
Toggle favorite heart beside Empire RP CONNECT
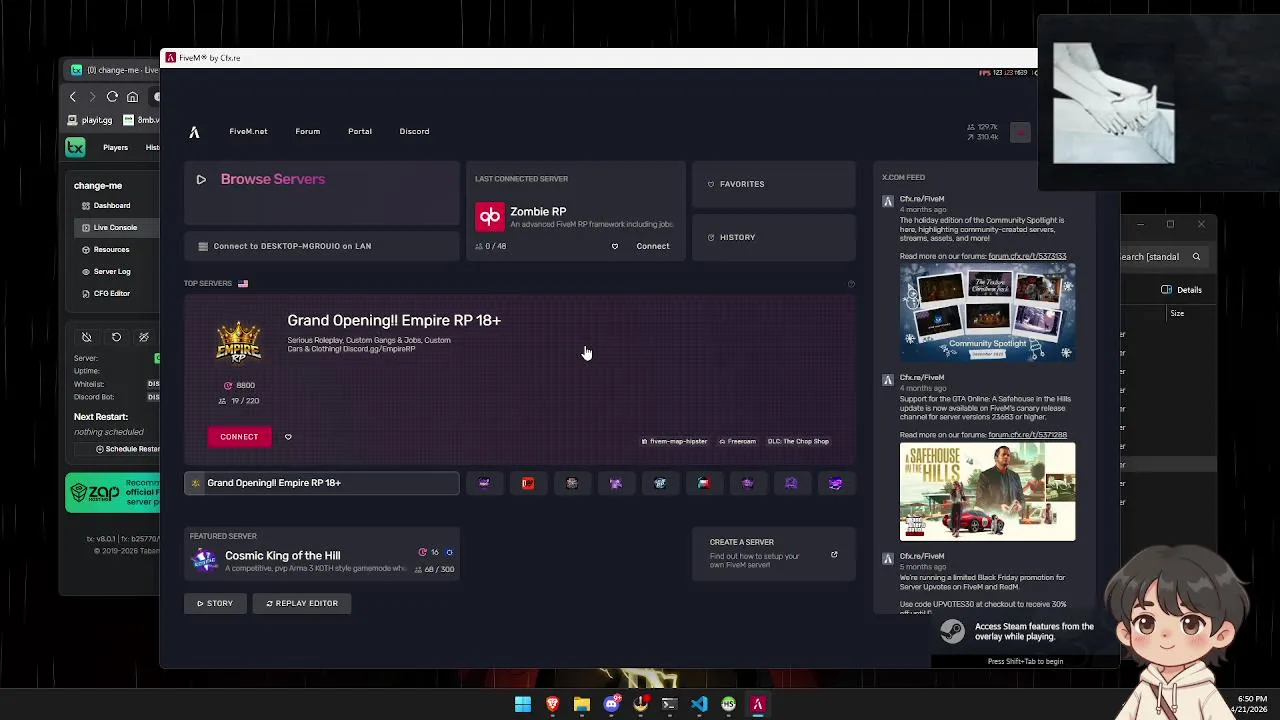pyautogui.click(x=288, y=437)
